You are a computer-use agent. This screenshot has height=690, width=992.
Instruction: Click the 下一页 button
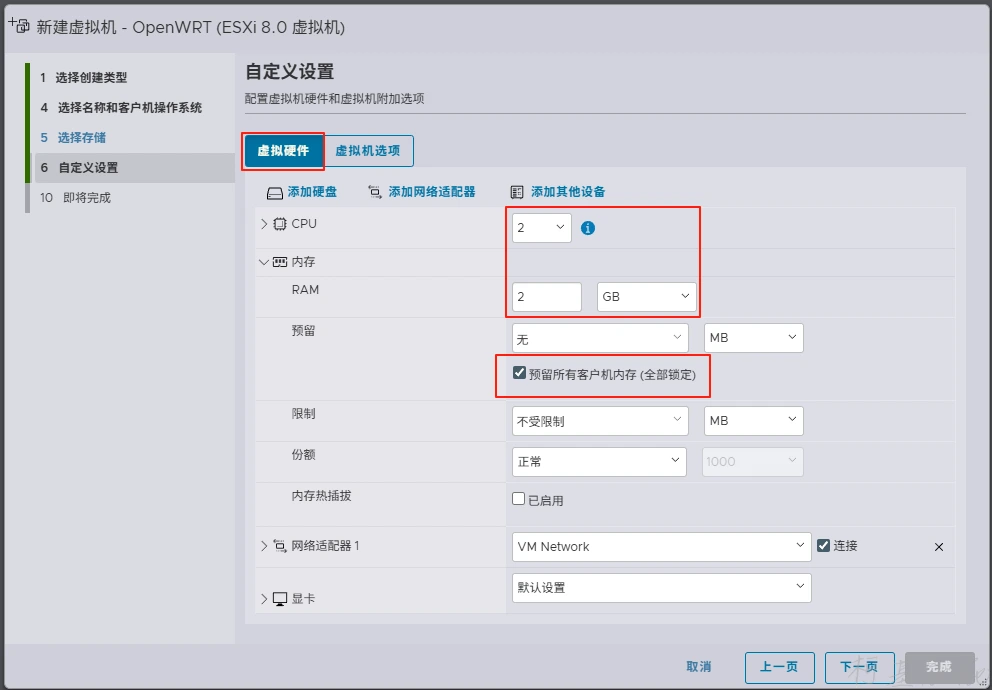860,667
